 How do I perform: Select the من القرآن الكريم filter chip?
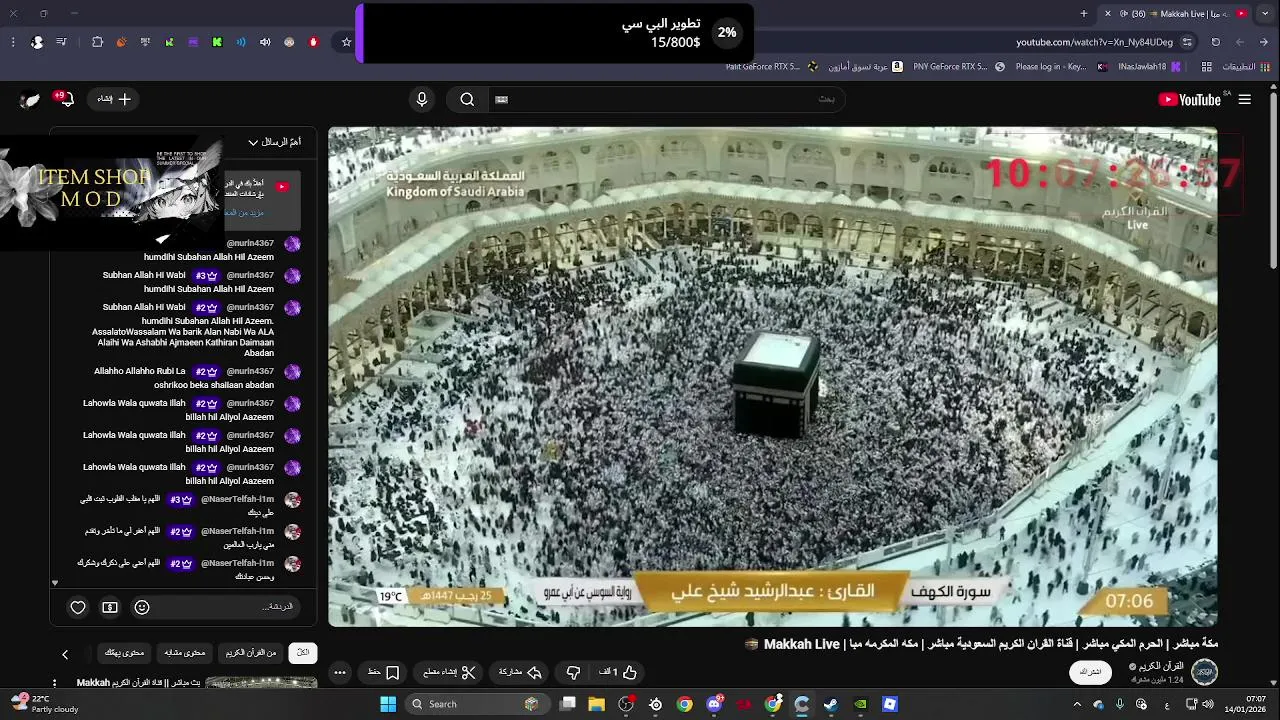tap(251, 653)
